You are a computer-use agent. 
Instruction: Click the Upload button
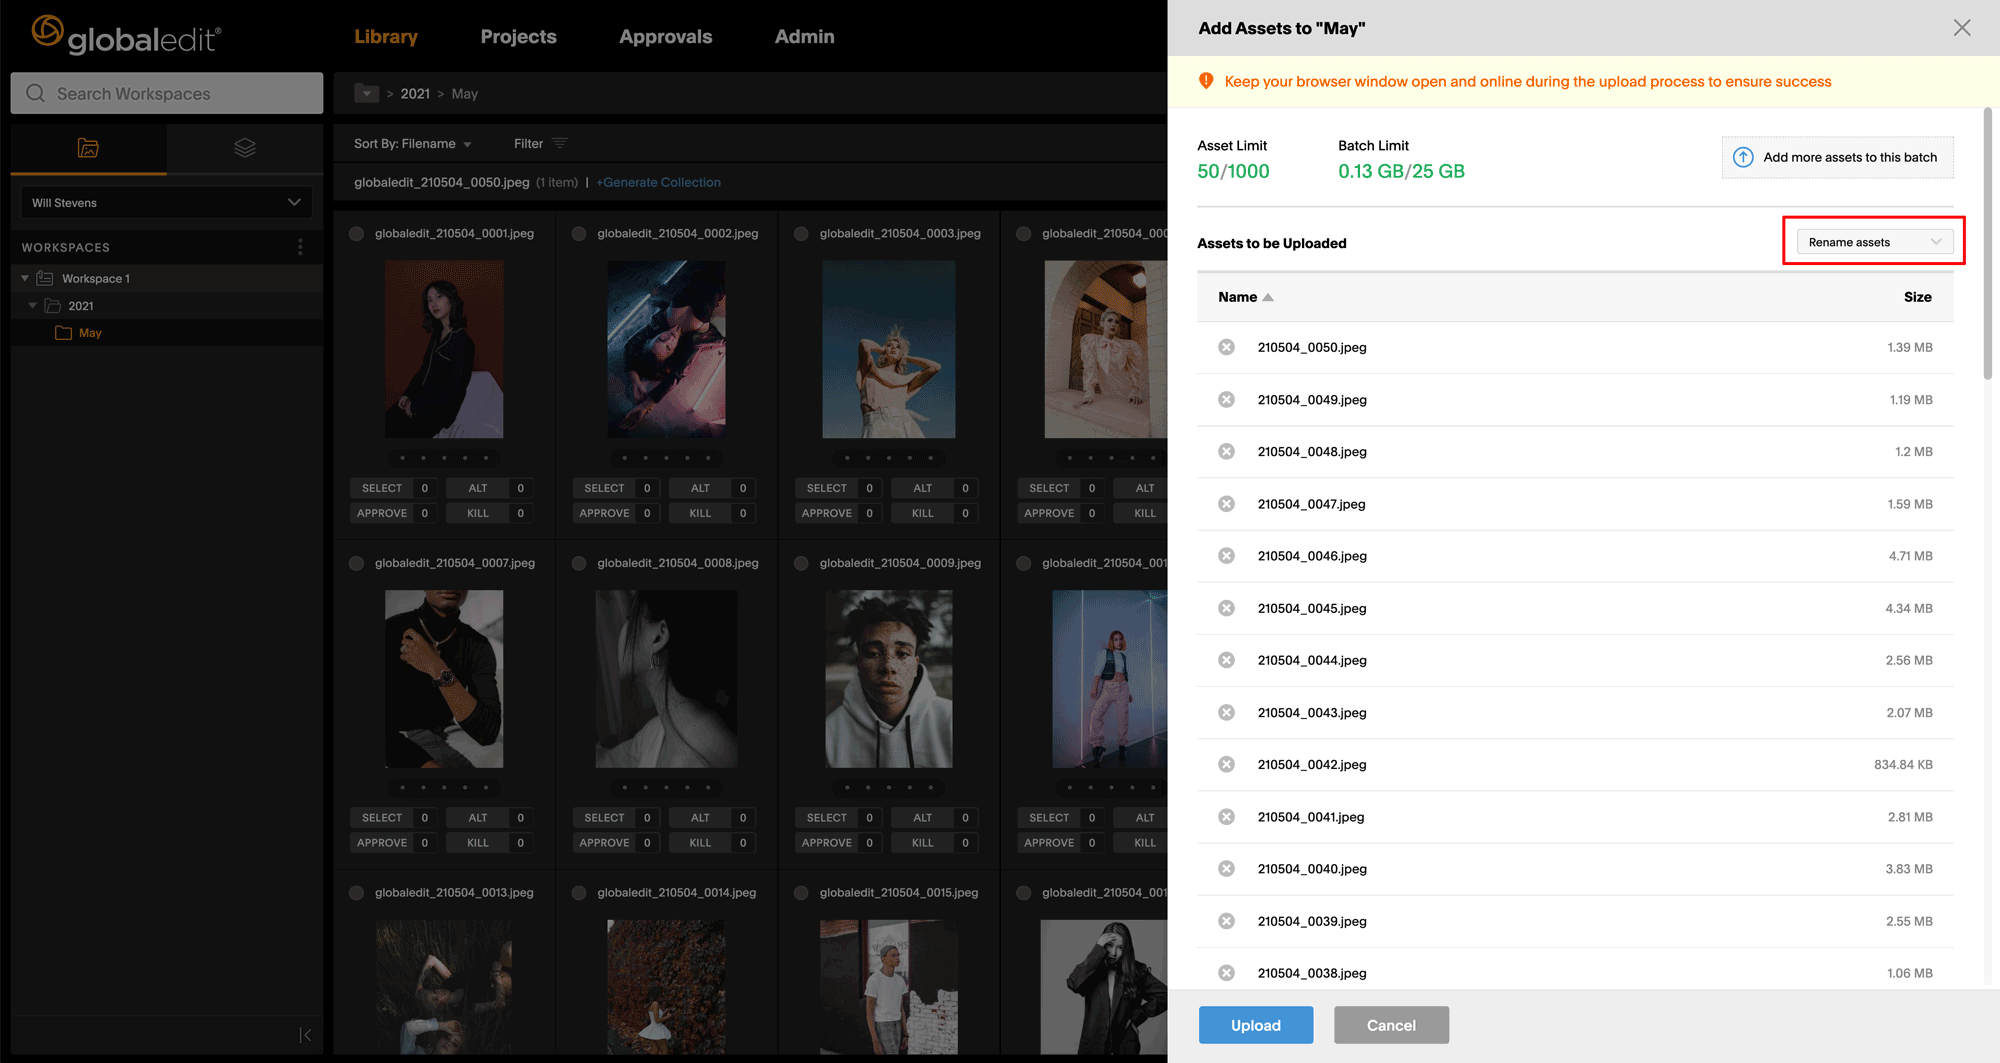tap(1255, 1025)
